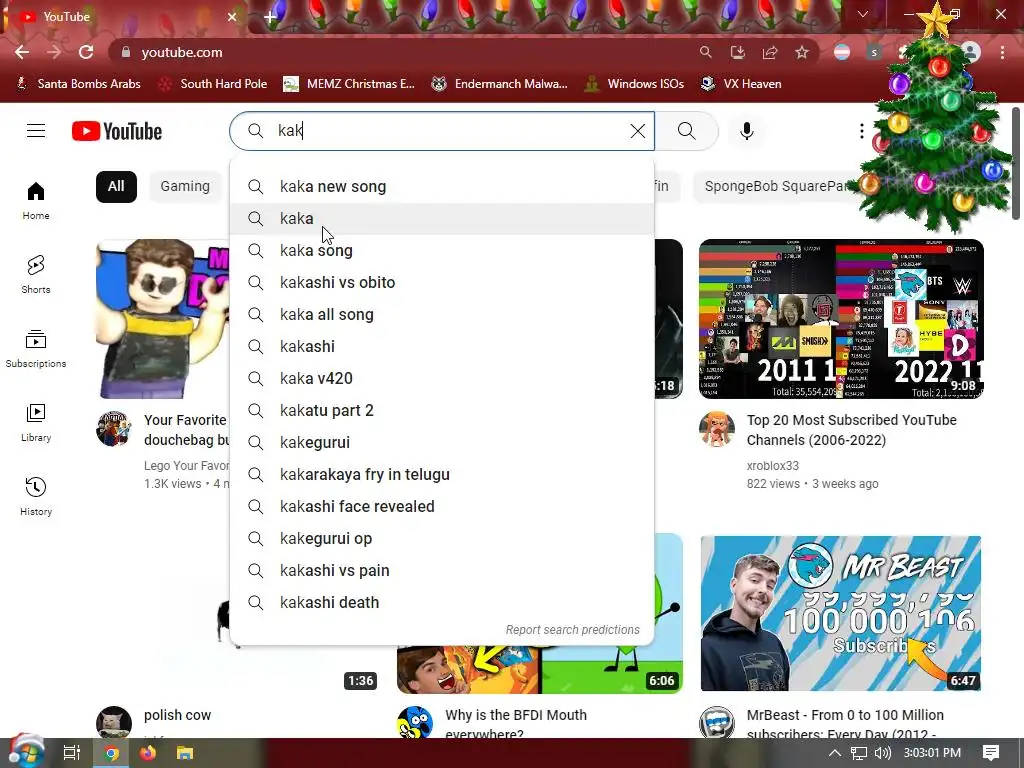This screenshot has height=768, width=1024.
Task: Select the Gaming filter chip
Action: pos(185,187)
